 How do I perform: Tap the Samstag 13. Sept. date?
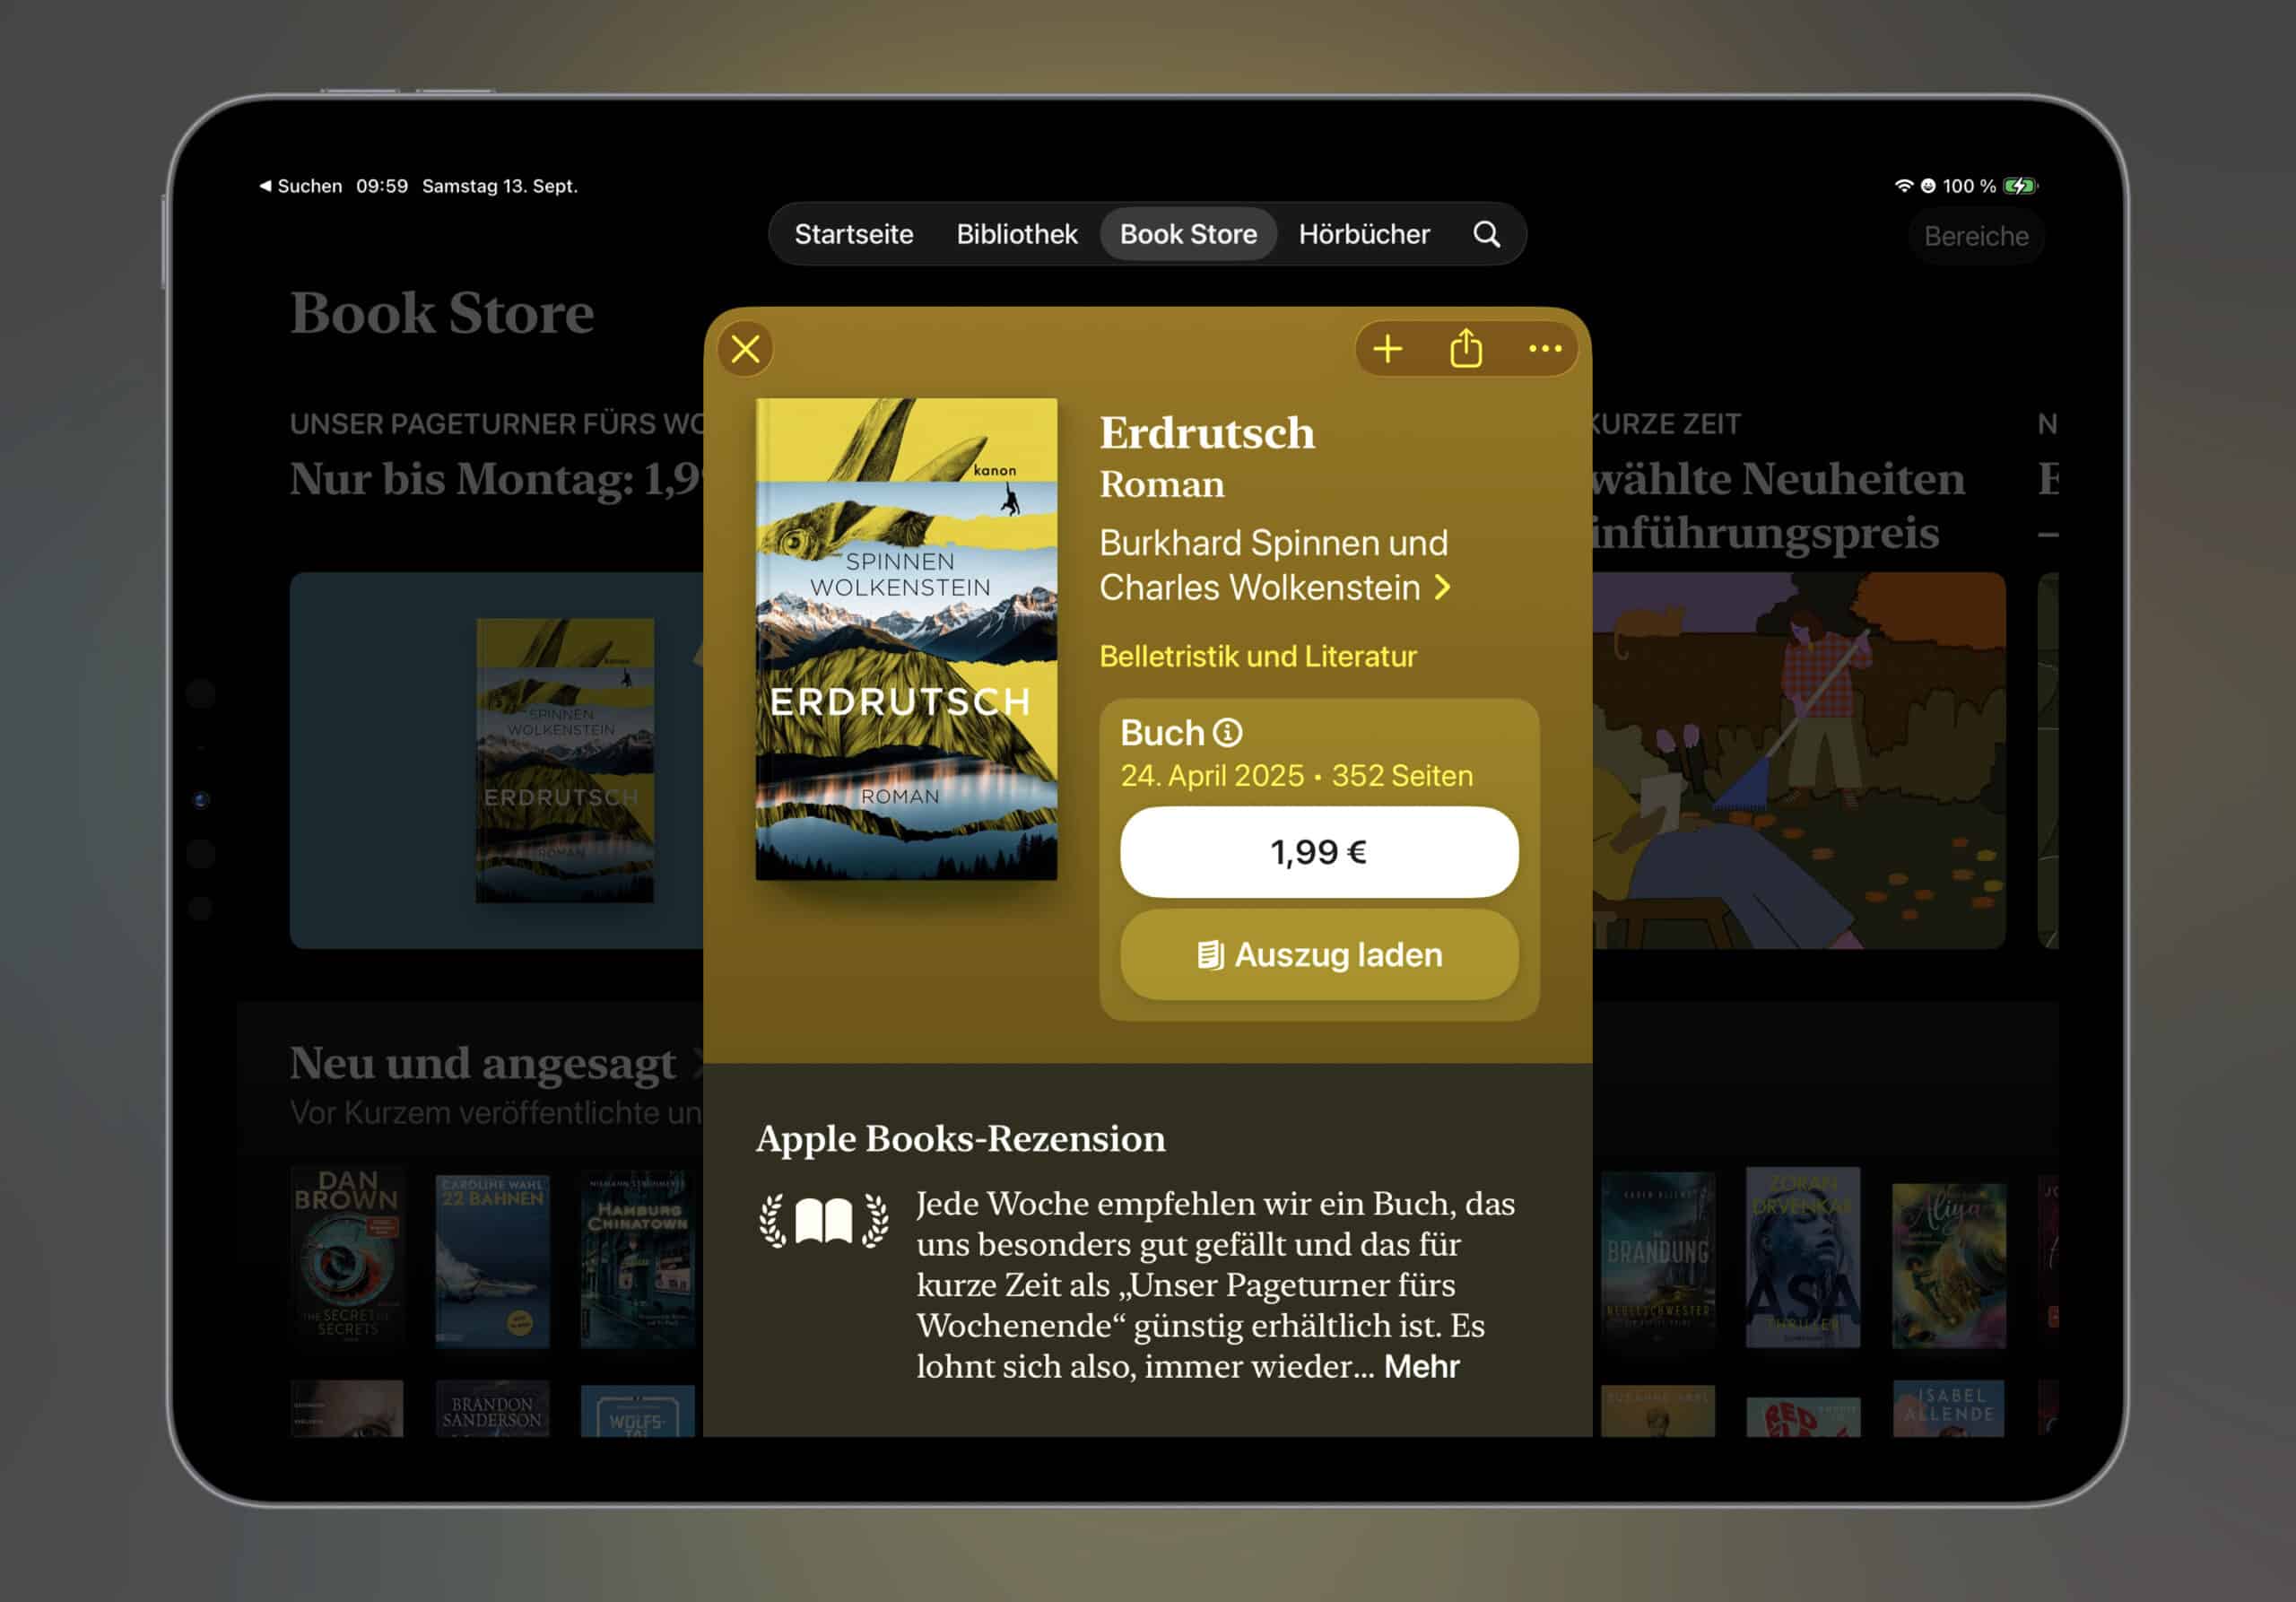coord(499,186)
